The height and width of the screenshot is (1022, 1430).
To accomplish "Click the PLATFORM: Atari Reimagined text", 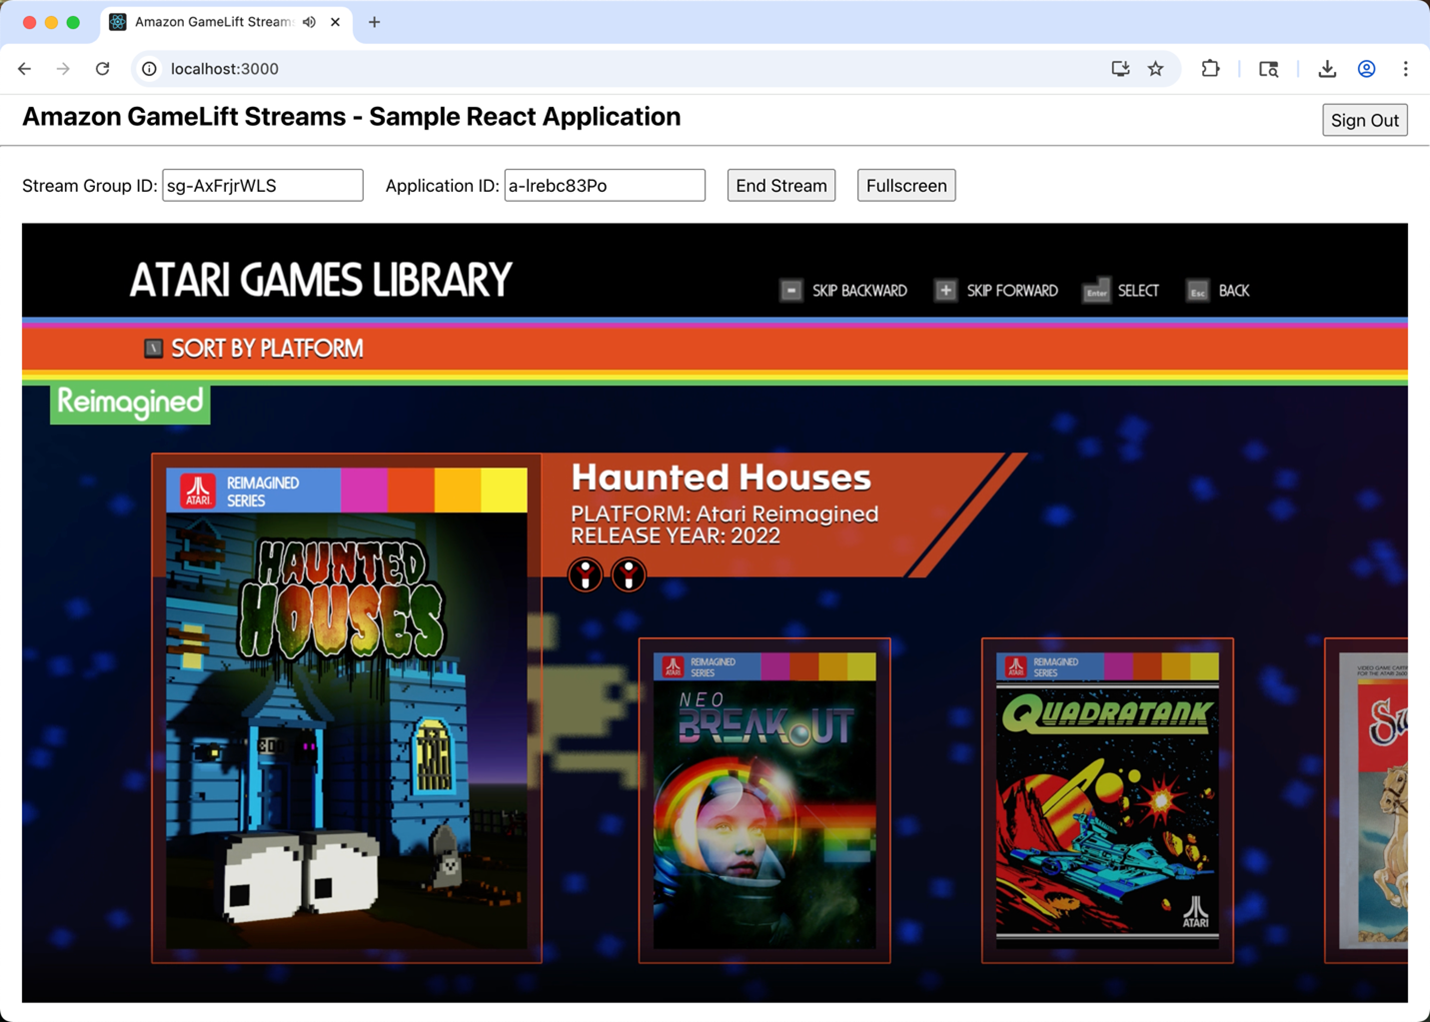I will pyautogui.click(x=725, y=514).
